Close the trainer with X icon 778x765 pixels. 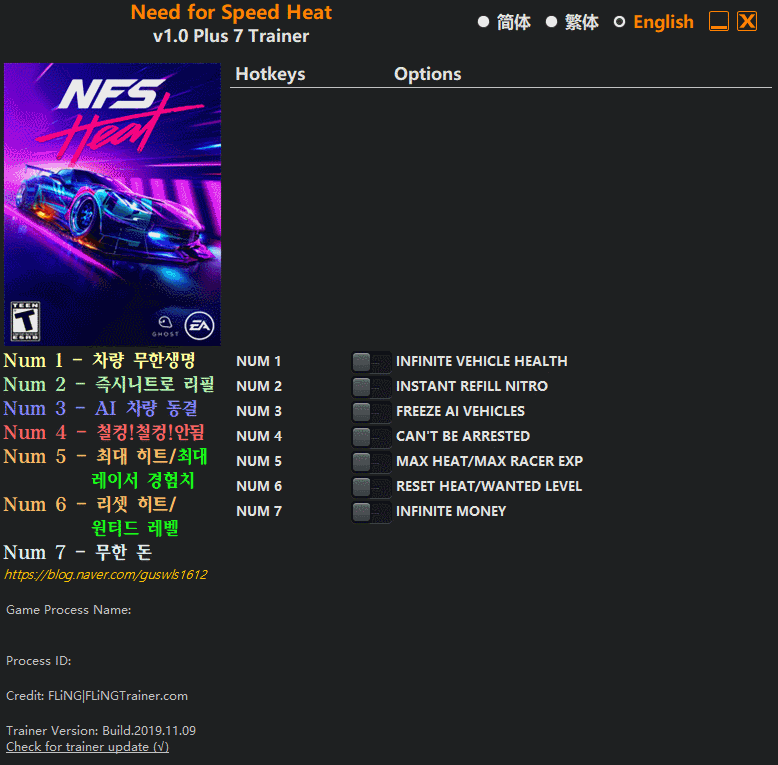click(747, 21)
